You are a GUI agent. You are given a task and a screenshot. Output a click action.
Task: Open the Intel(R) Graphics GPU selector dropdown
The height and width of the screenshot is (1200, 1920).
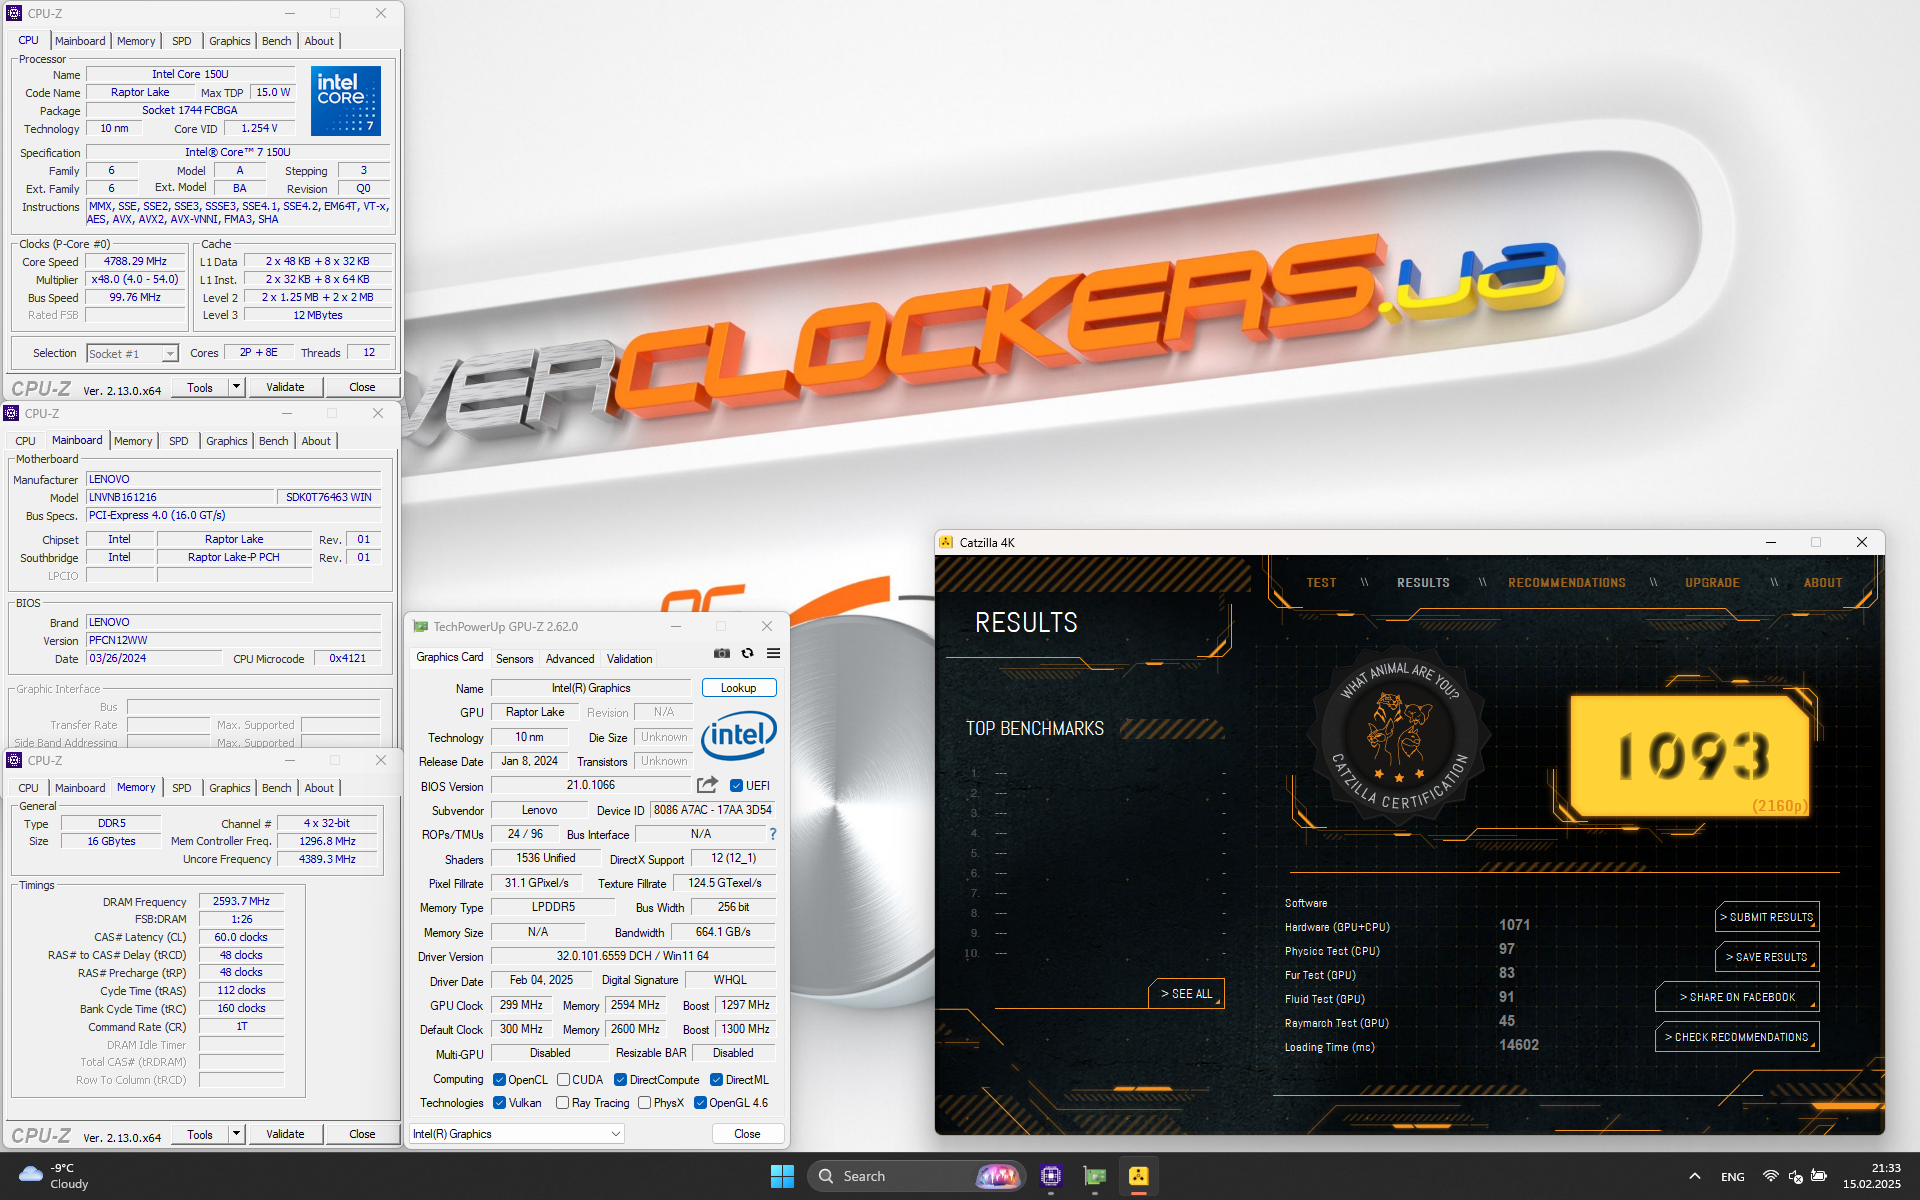(517, 1134)
